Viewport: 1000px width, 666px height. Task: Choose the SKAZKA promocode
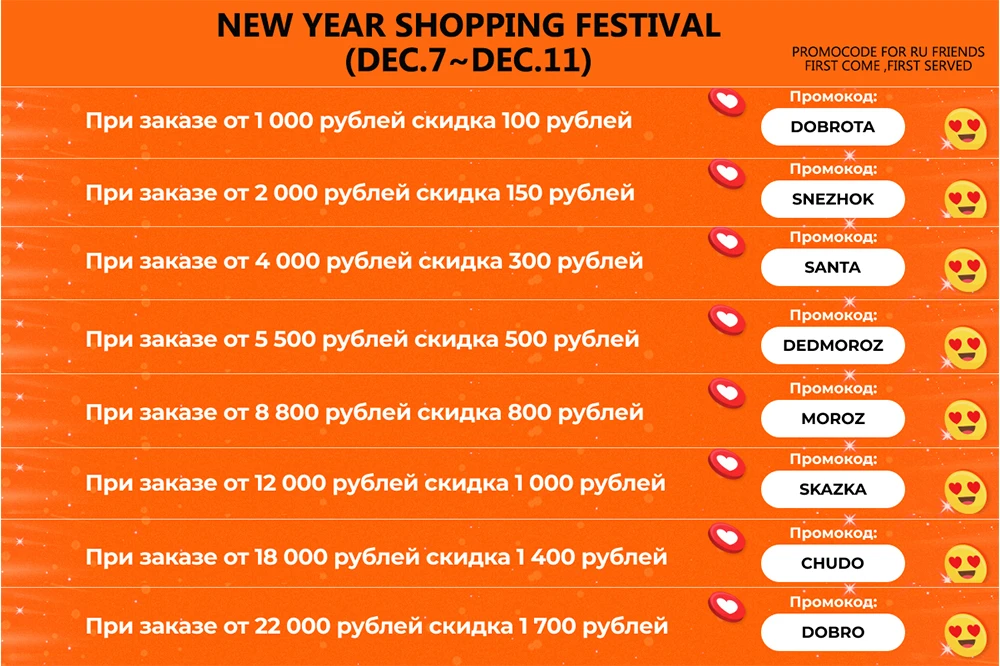pos(832,489)
